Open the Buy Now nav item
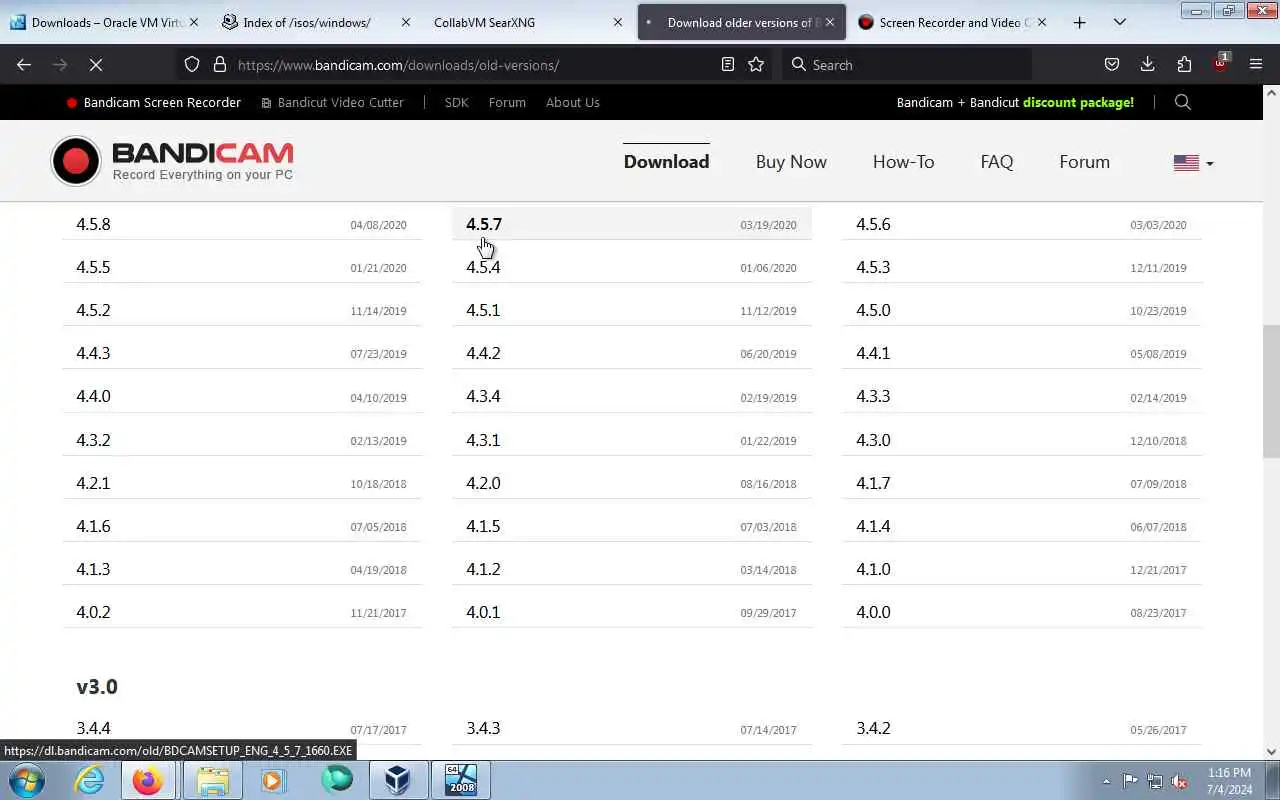 (791, 162)
